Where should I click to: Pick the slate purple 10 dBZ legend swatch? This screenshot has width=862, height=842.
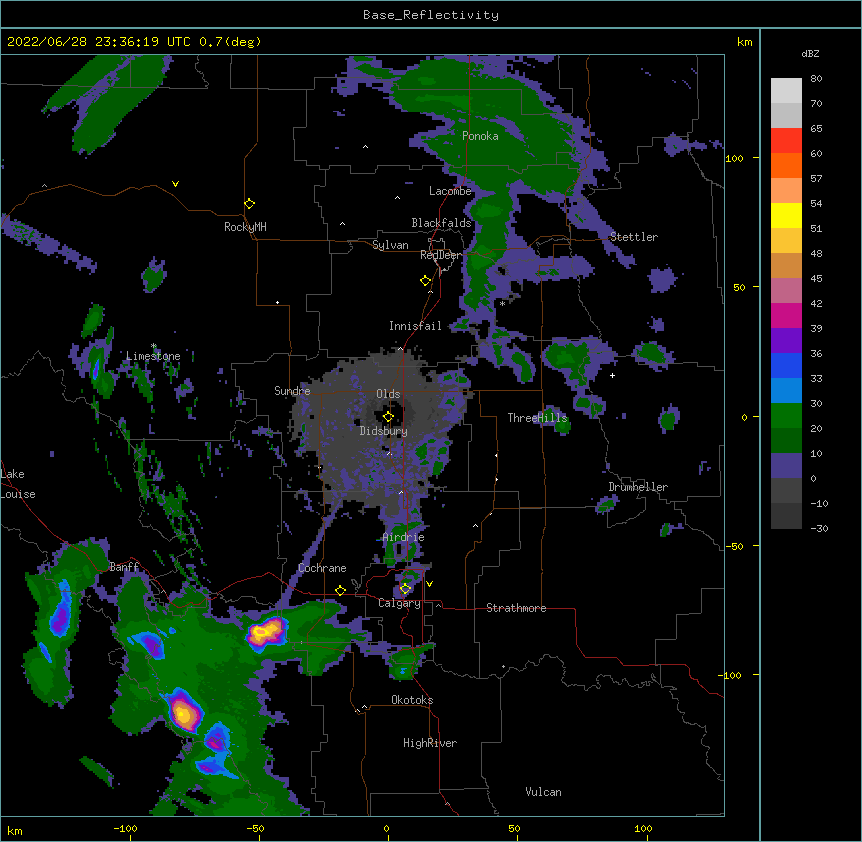786,466
